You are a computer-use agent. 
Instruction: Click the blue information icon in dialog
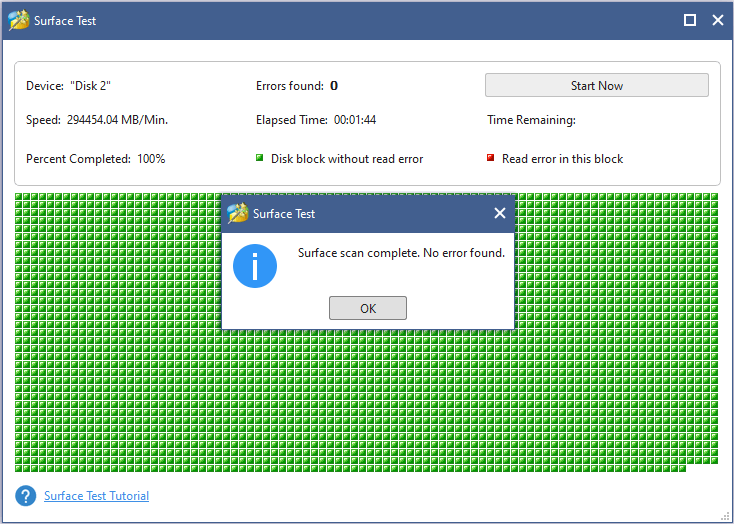point(255,267)
